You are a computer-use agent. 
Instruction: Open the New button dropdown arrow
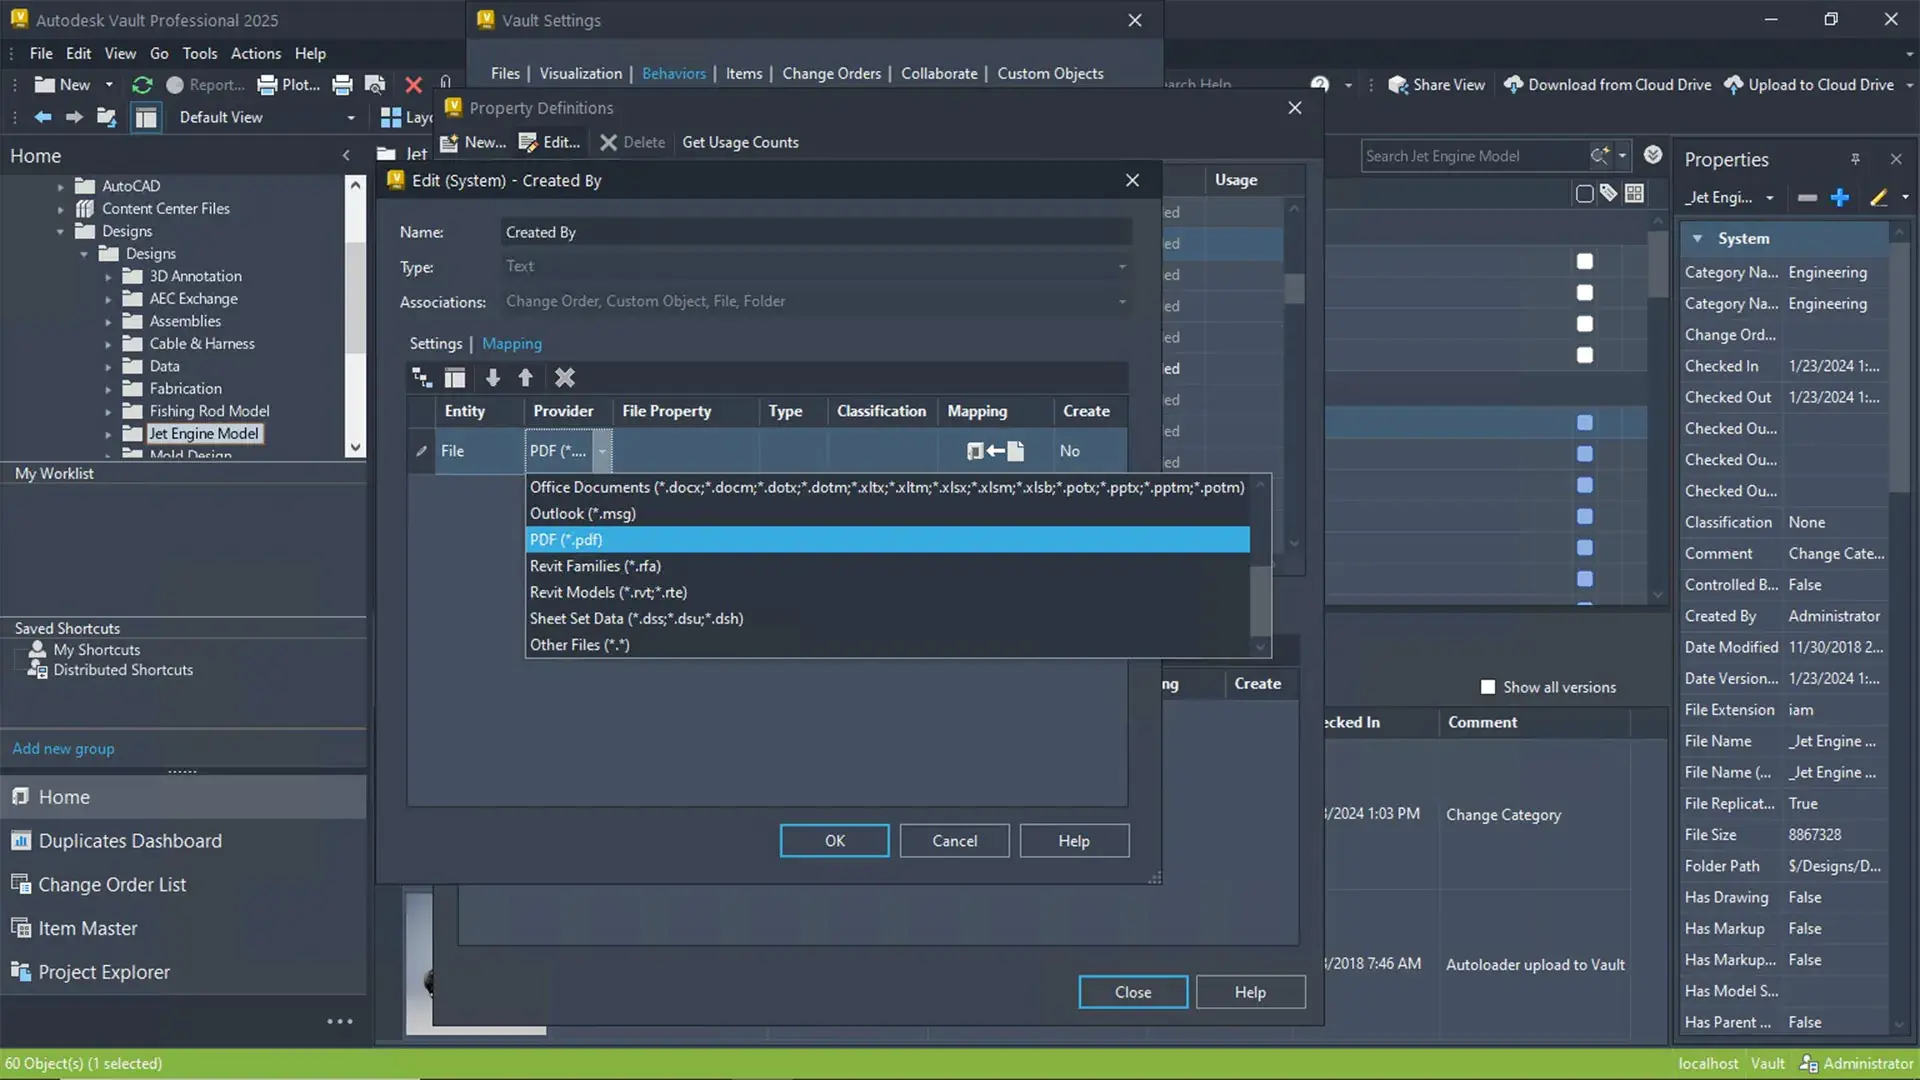pyautogui.click(x=109, y=85)
